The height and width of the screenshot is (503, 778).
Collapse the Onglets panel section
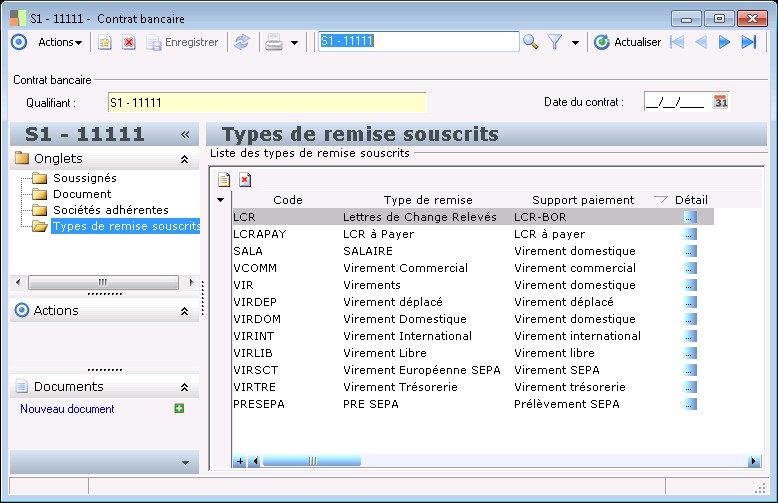pyautogui.click(x=184, y=159)
